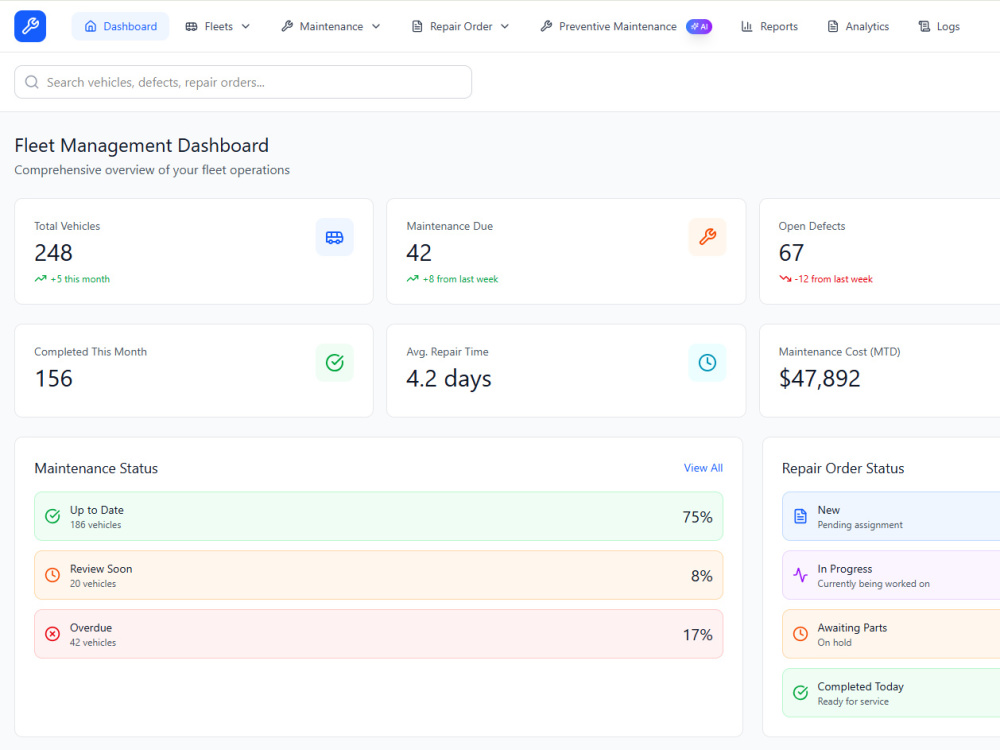Expand the Repair Order dropdown chevron
The image size is (1000, 750).
pyautogui.click(x=505, y=26)
